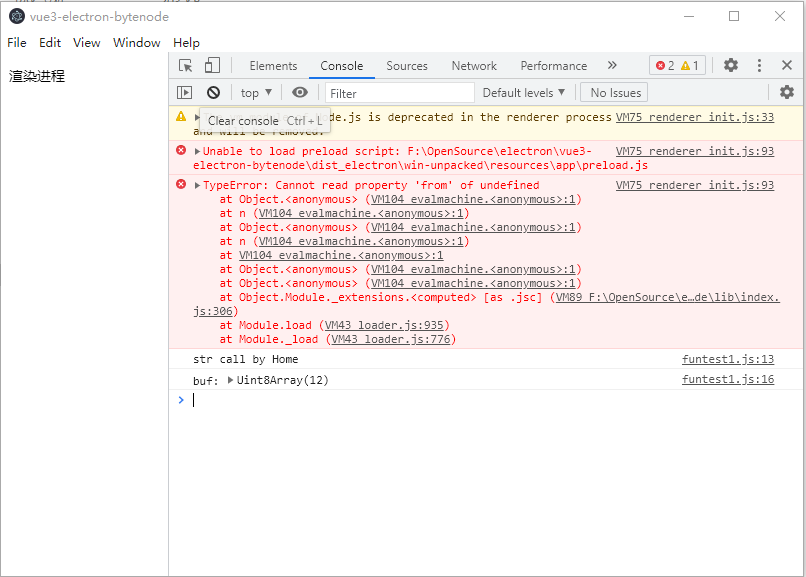Open the Default levels dropdown
Screen dimensions: 806x577
pyautogui.click(x=523, y=92)
